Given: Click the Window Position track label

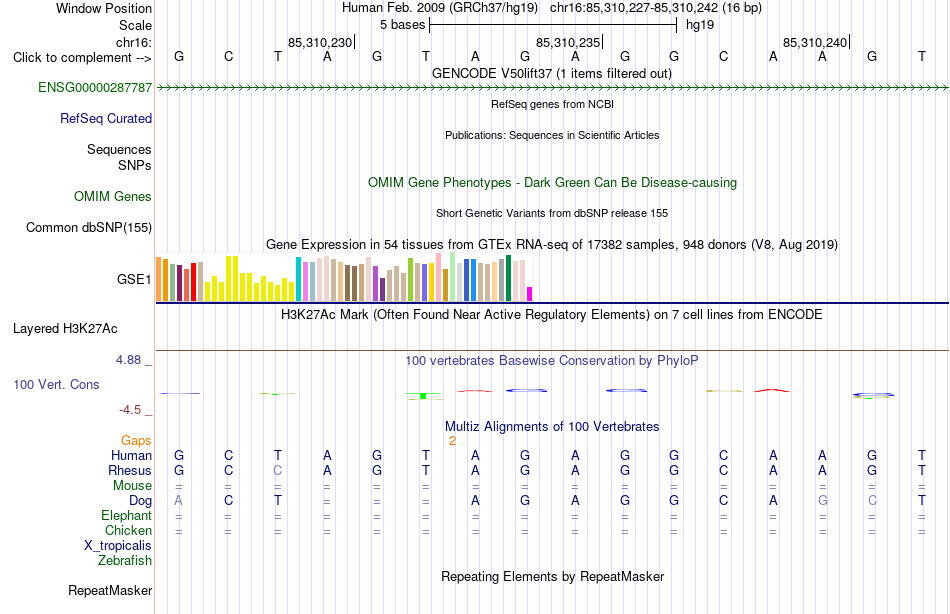Looking at the screenshot, I should tap(104, 8).
